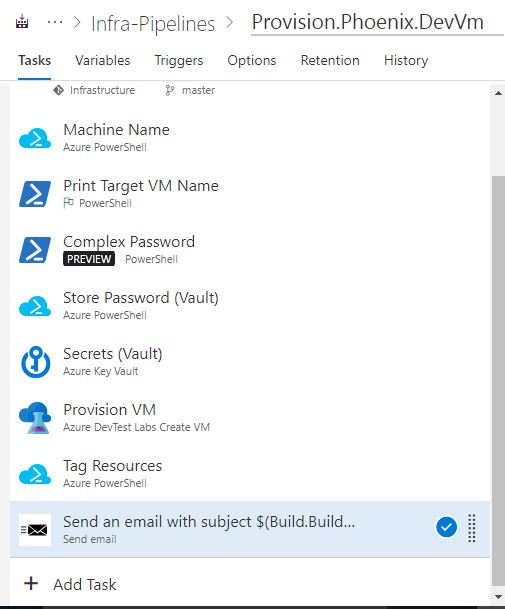
Task: Select the envelope icon of Send email task
Action: click(x=35, y=530)
